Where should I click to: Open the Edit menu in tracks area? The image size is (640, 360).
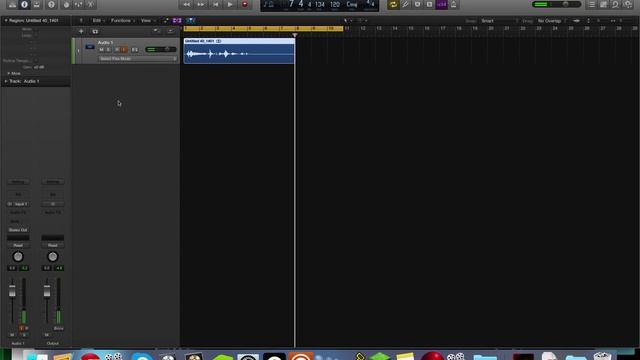click(x=98, y=20)
